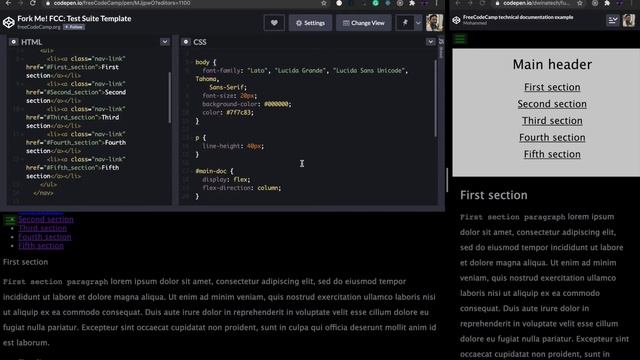Image resolution: width=640 pixels, height=360 pixels.
Task: Click the CSS 'flex-direction: column;' line
Action: (242, 188)
